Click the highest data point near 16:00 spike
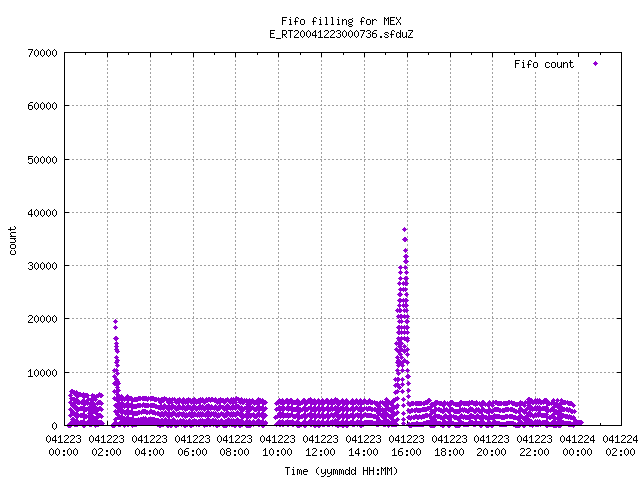The image size is (640, 480). (404, 229)
